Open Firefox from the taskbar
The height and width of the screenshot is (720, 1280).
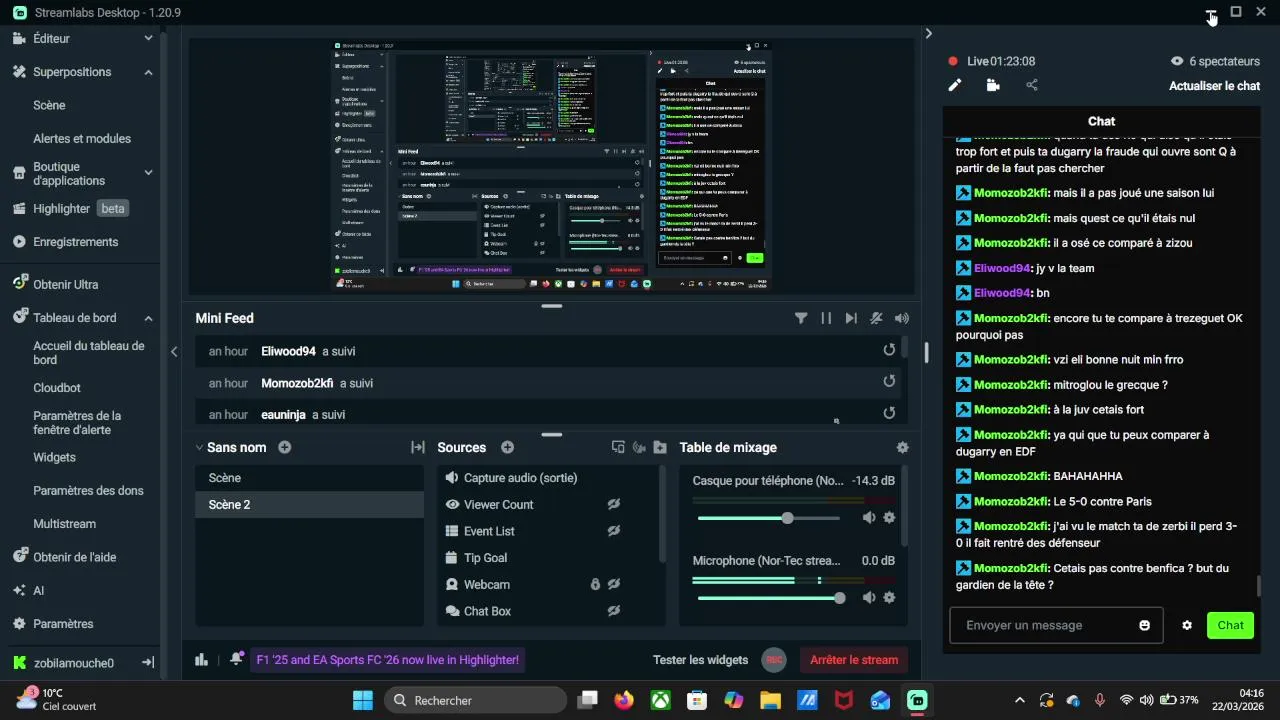(x=624, y=700)
